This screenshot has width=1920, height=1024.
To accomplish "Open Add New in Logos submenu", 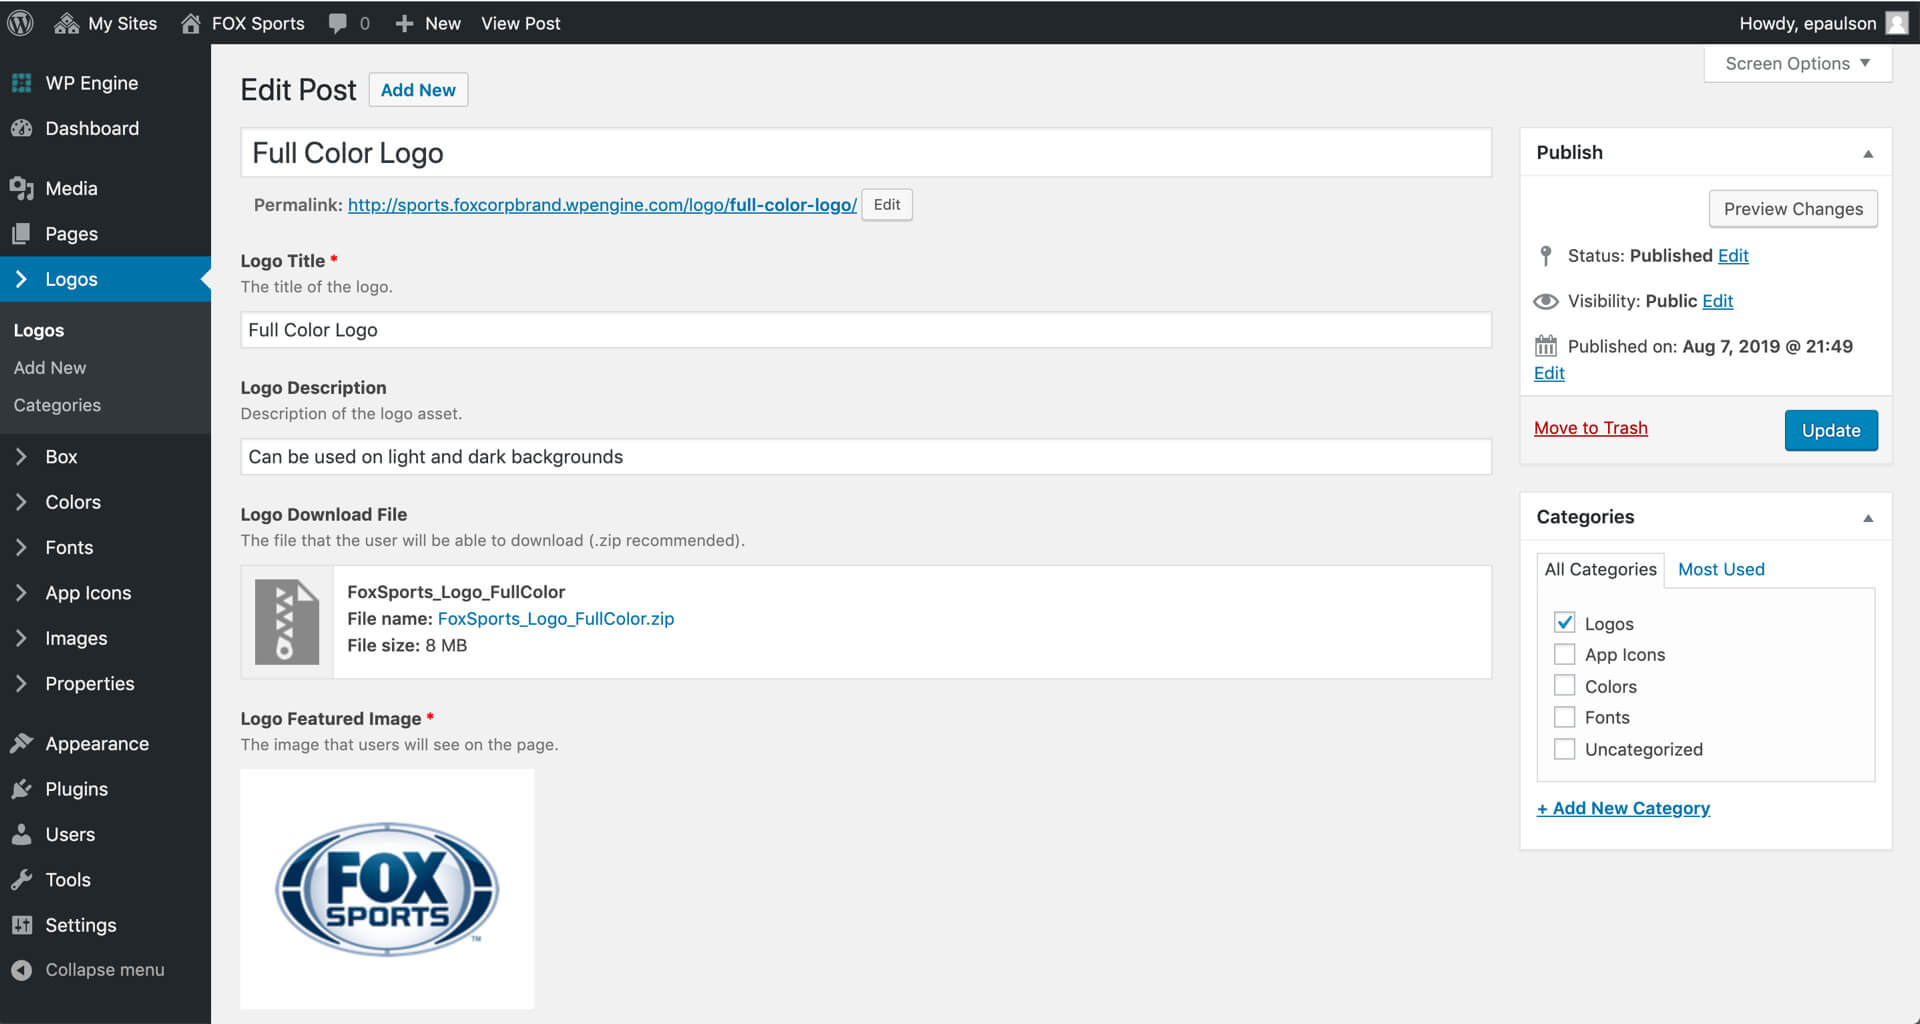I will (x=50, y=368).
